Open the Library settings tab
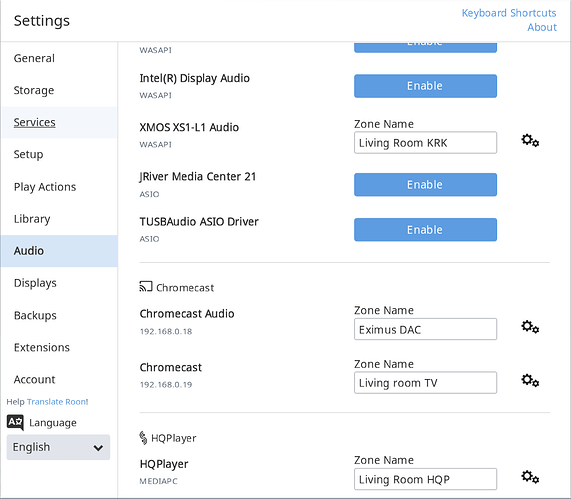The width and height of the screenshot is (571, 499). (x=59, y=219)
